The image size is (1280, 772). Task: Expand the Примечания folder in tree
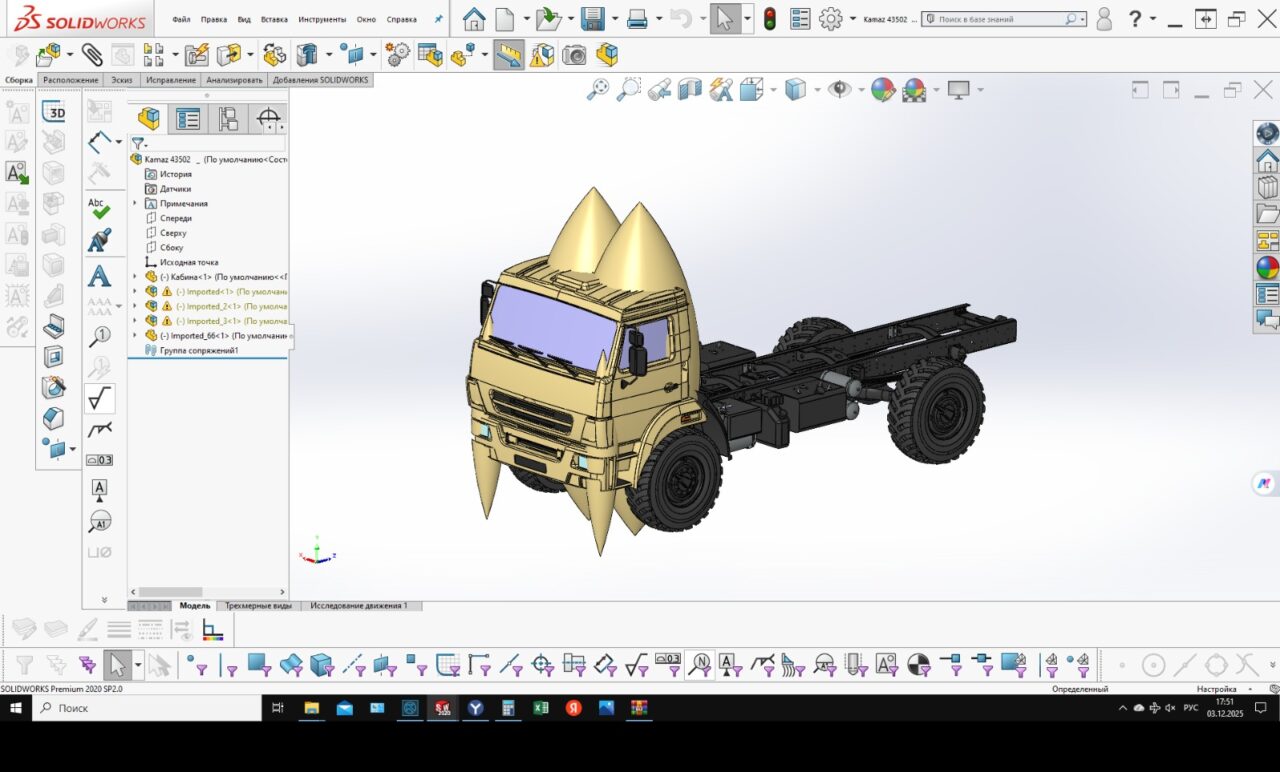point(135,204)
